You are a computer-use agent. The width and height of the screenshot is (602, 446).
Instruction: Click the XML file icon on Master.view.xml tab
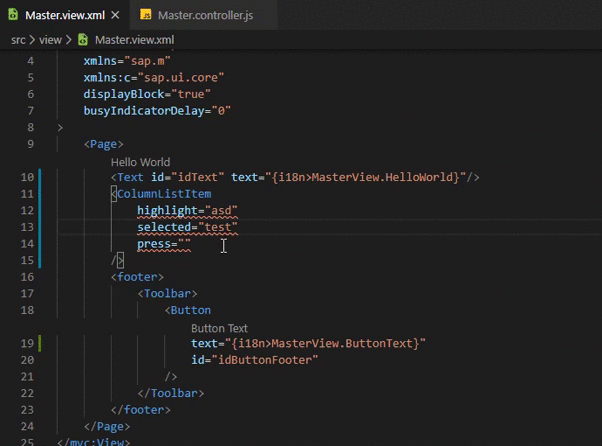pos(13,15)
